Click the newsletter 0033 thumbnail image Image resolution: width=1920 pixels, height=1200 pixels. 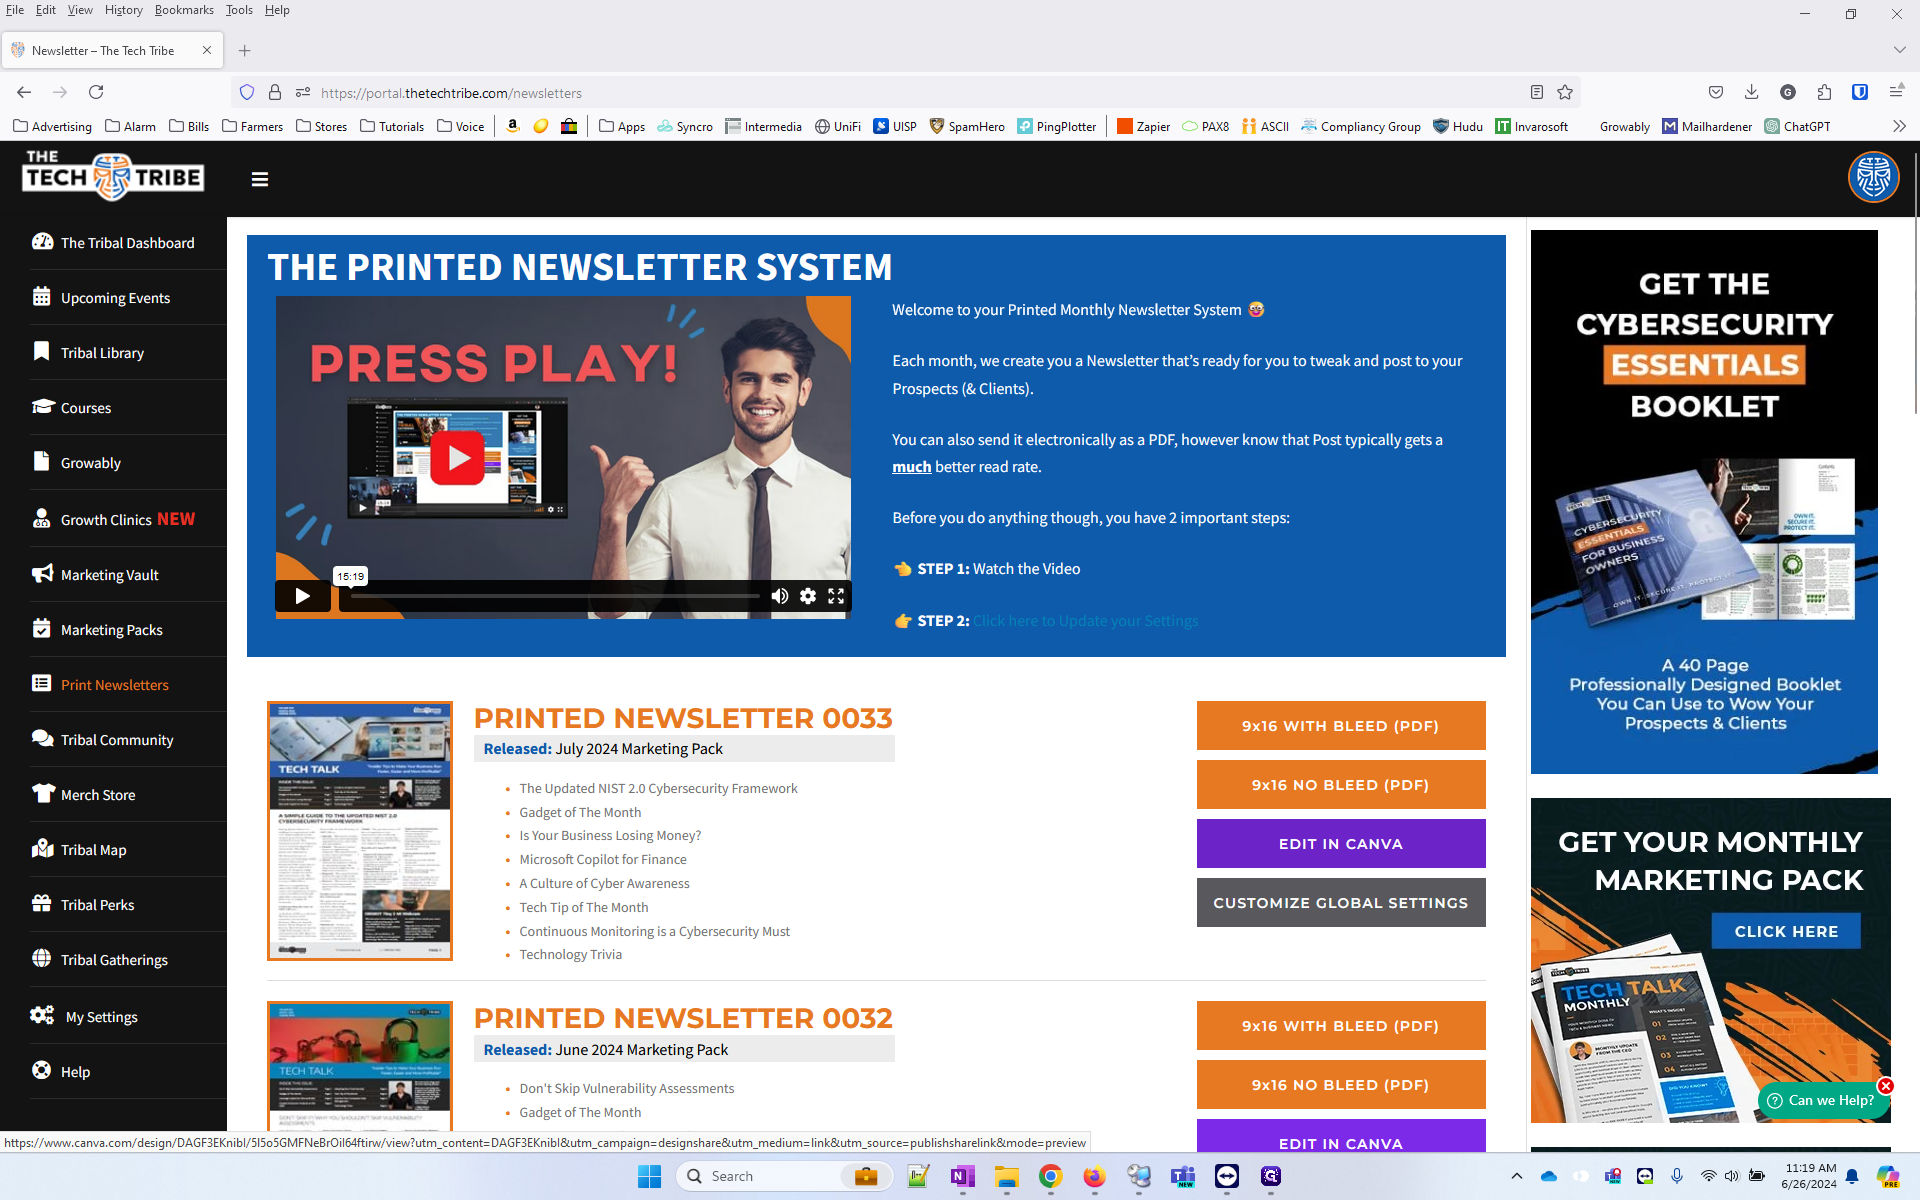[x=360, y=831]
